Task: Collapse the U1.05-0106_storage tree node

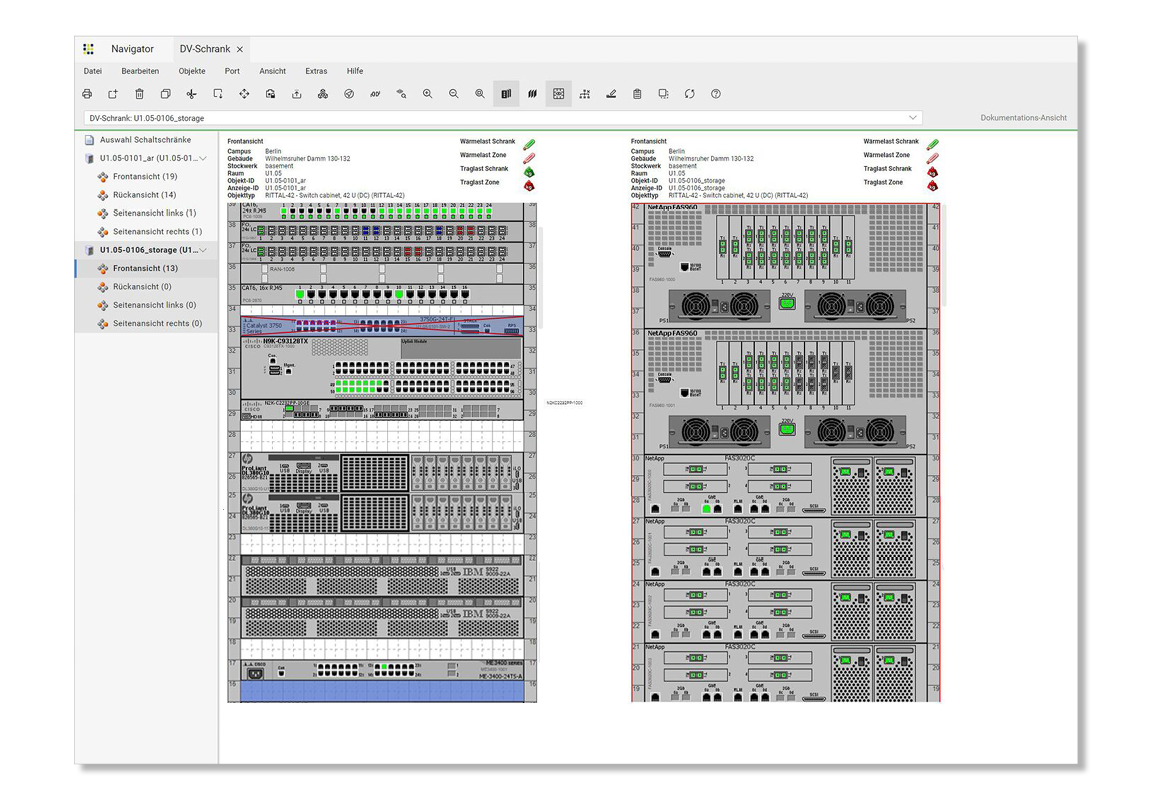Action: 203,250
